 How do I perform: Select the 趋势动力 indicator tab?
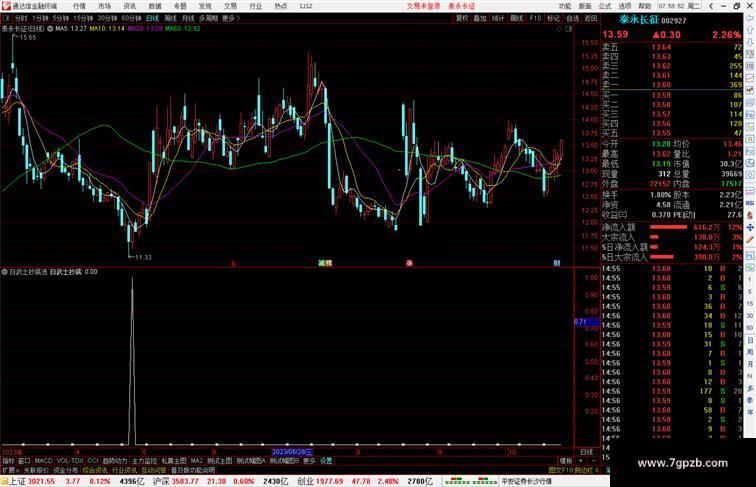click(115, 461)
